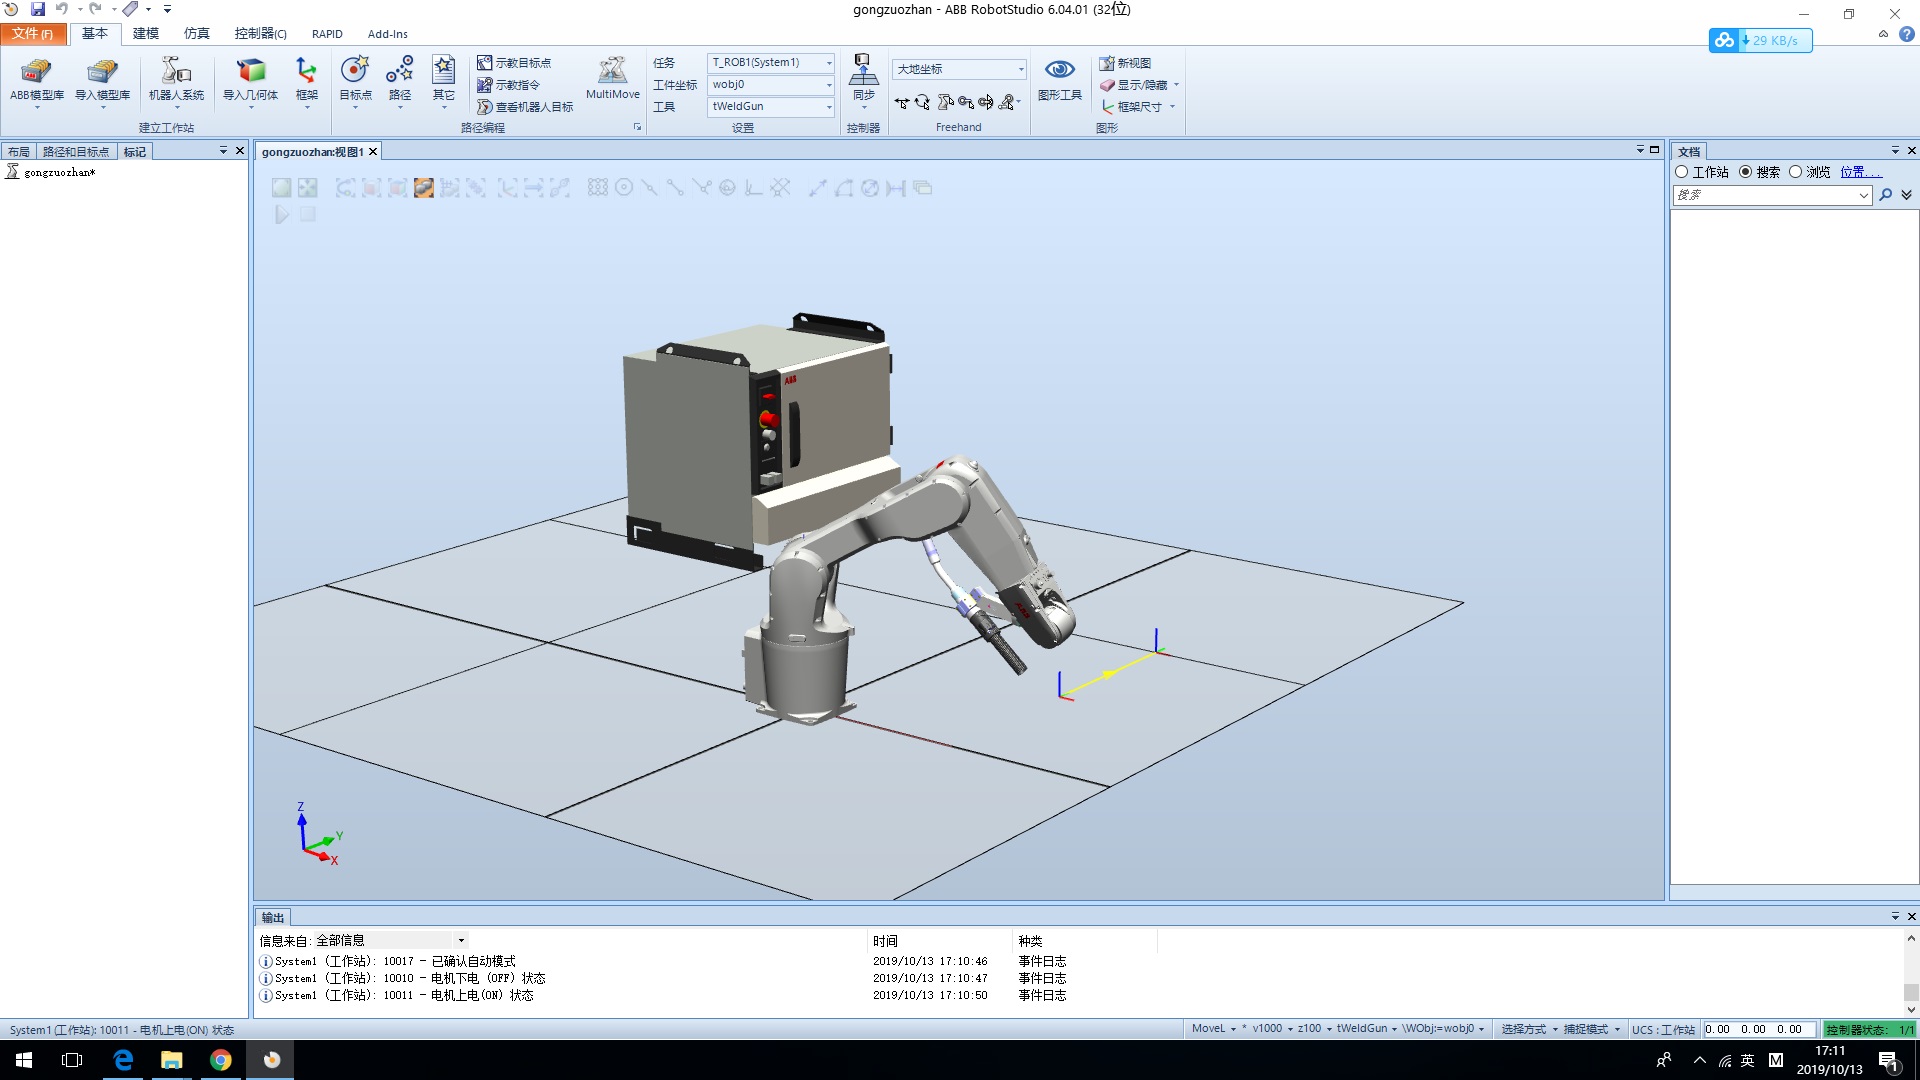Image resolution: width=1920 pixels, height=1080 pixels.
Task: Switch to the 仿真 ribbon tab
Action: (x=197, y=34)
